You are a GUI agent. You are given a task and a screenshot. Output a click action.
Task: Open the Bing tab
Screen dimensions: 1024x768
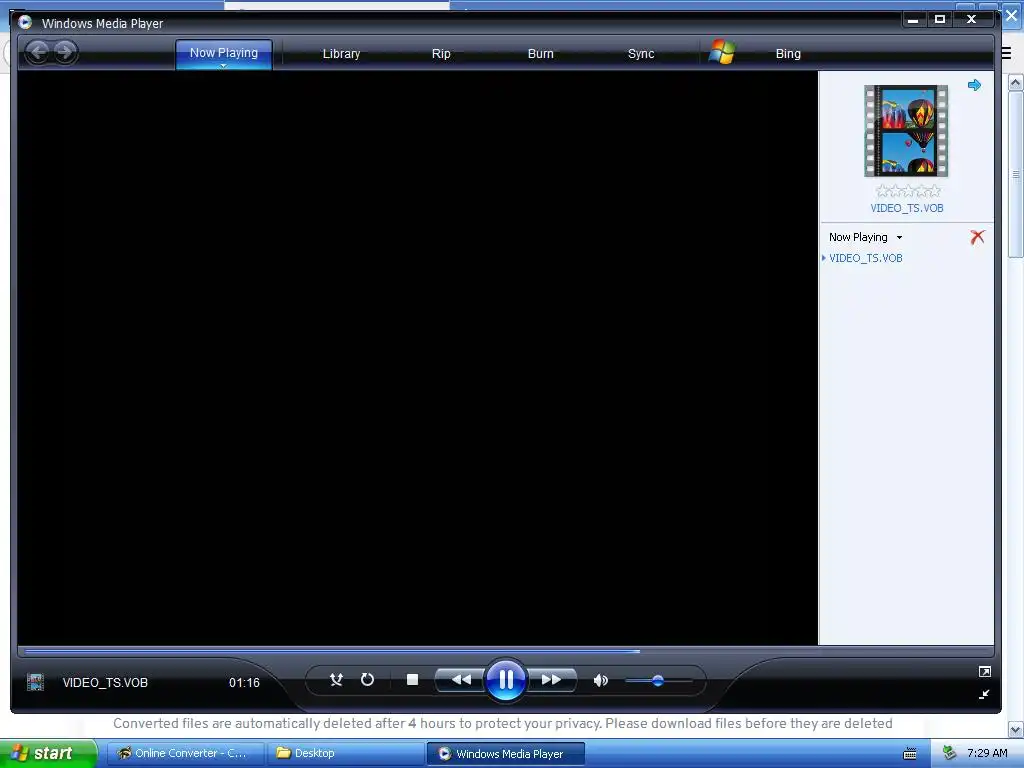788,54
